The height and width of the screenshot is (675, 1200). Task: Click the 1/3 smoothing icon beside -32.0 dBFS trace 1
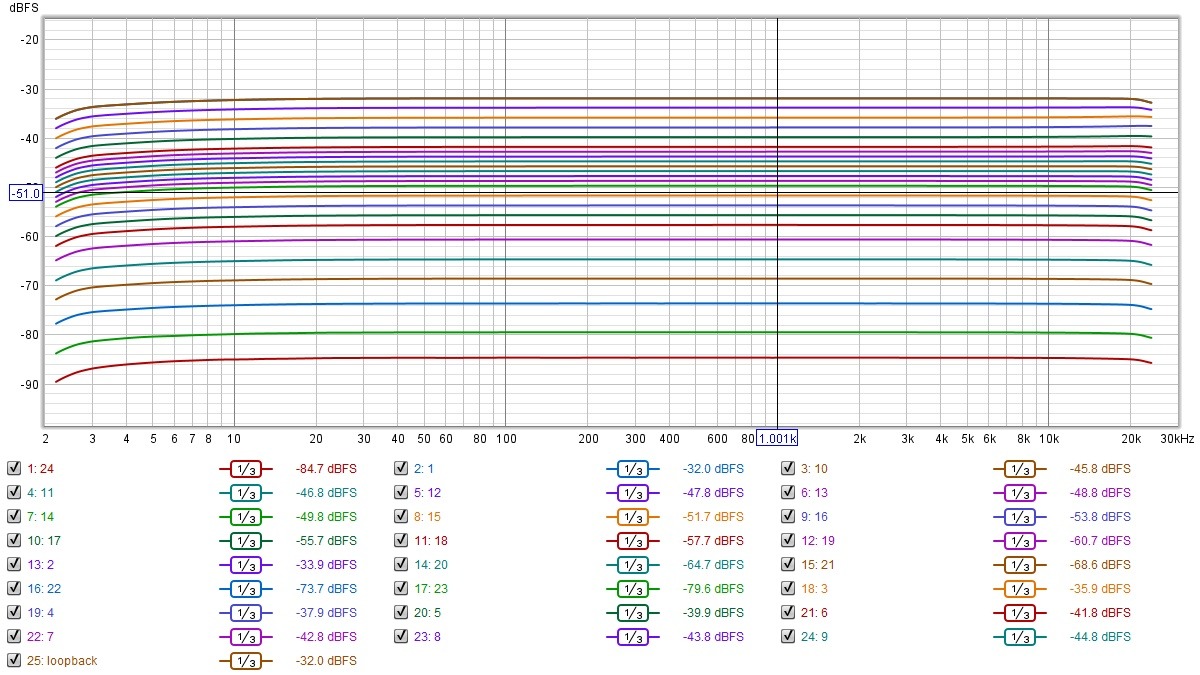(x=632, y=468)
